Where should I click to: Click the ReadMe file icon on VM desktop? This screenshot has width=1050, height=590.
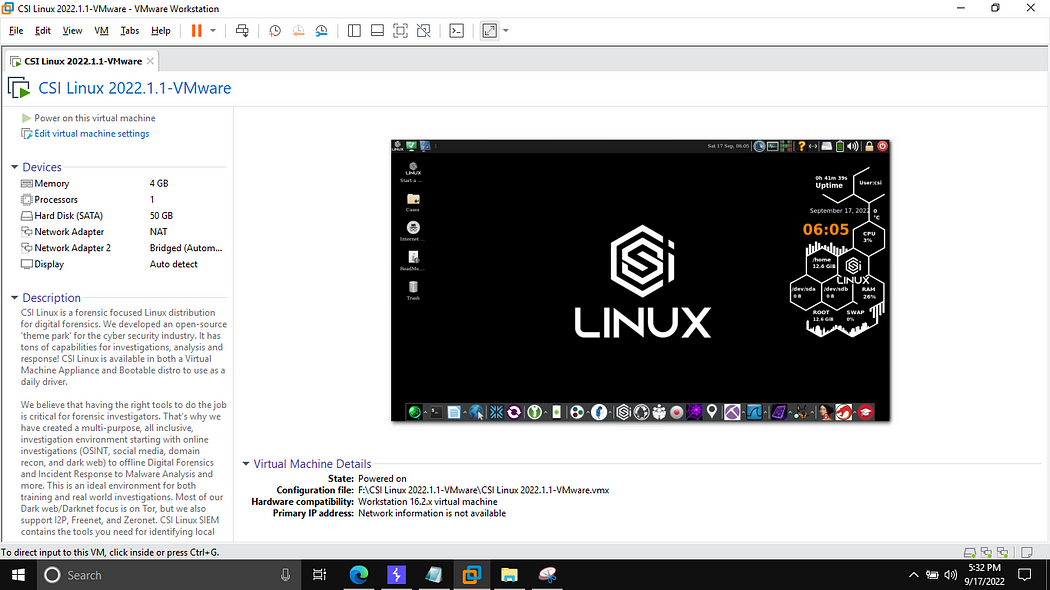(413, 261)
